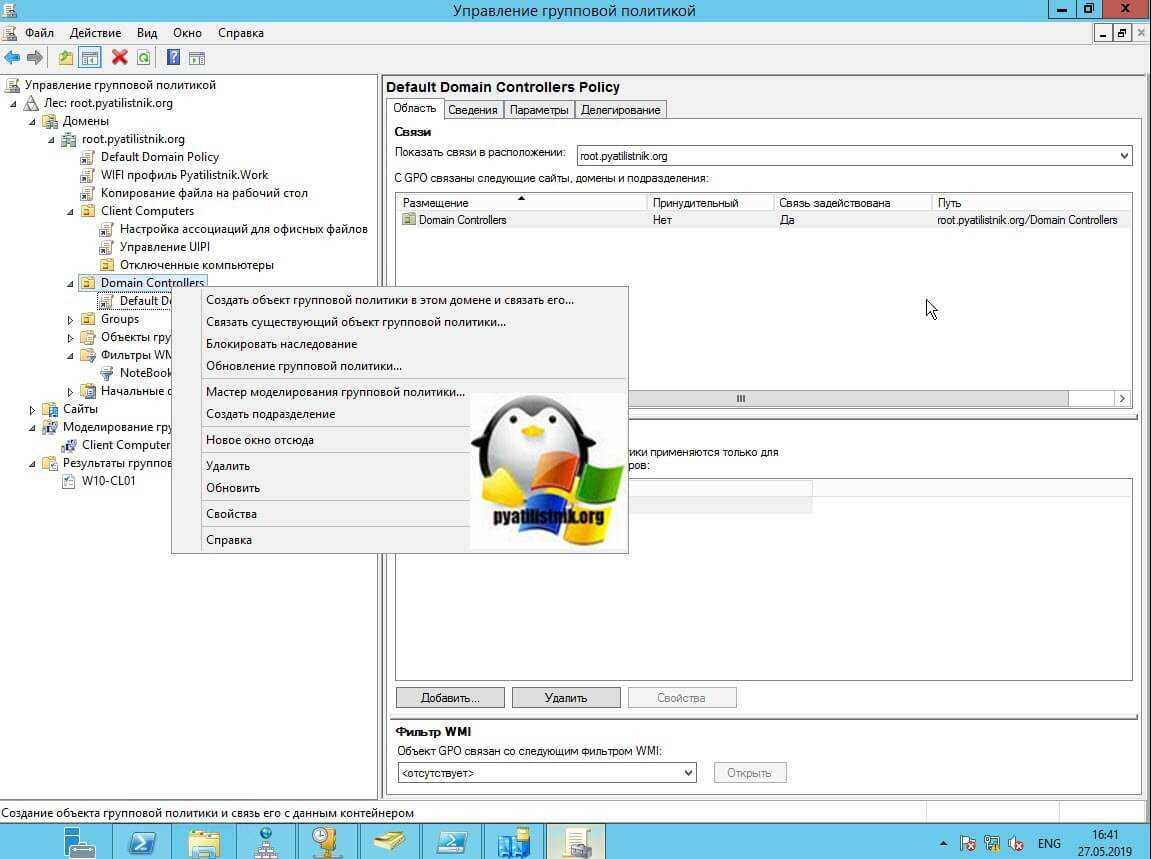The image size is (1151, 859).
Task: Choose 'Блокировать наследование' in the context menu
Action: (x=281, y=344)
